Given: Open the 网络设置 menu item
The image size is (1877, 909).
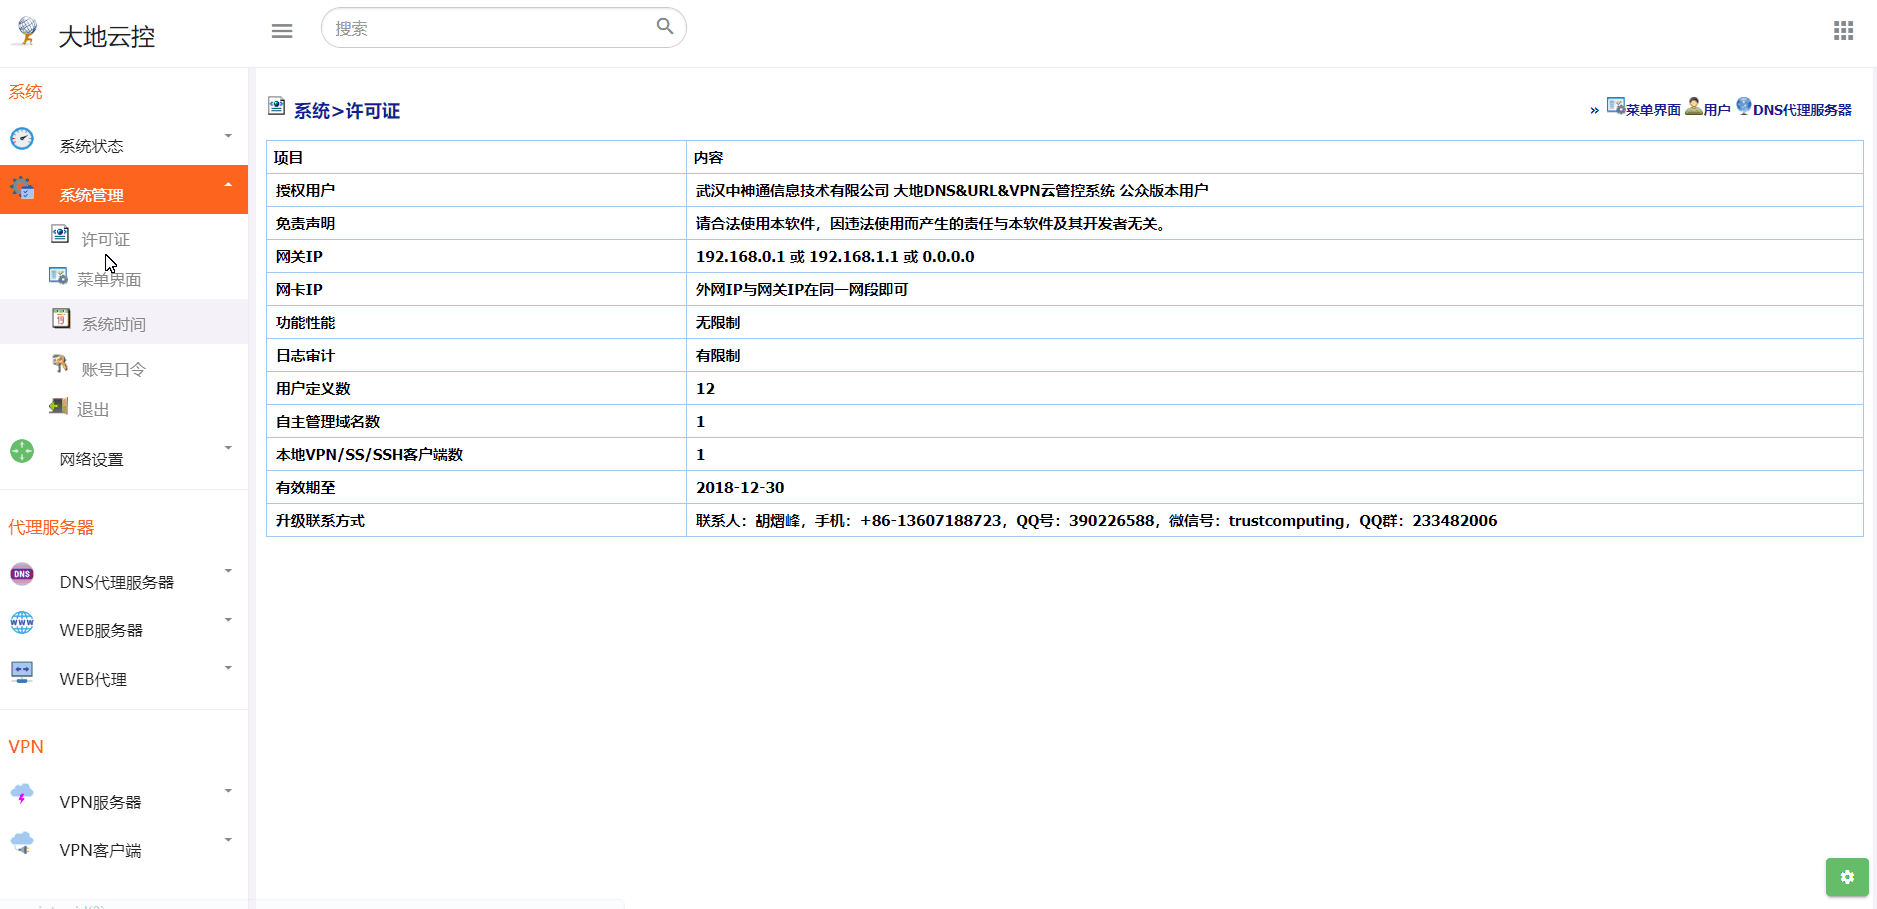Looking at the screenshot, I should 124,454.
